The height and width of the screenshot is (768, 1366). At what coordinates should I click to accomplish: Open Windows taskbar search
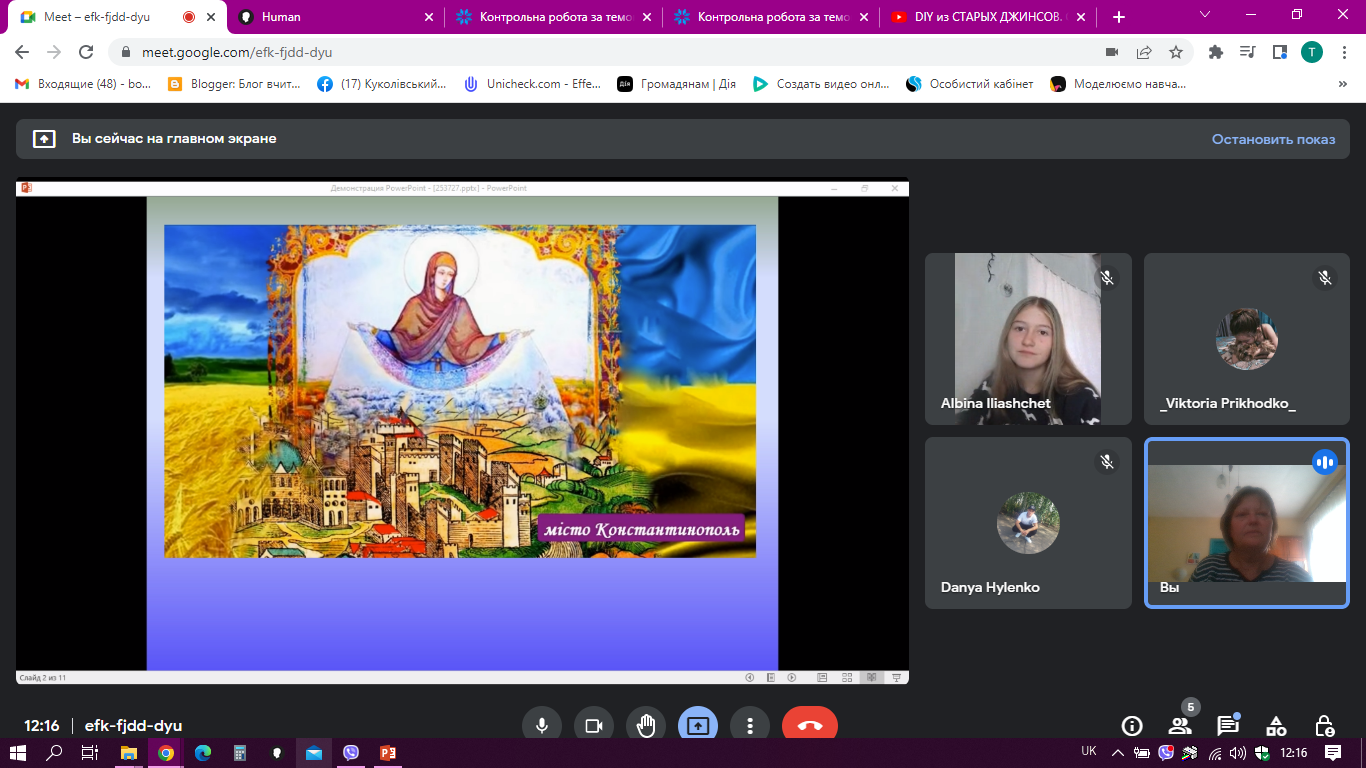55,753
